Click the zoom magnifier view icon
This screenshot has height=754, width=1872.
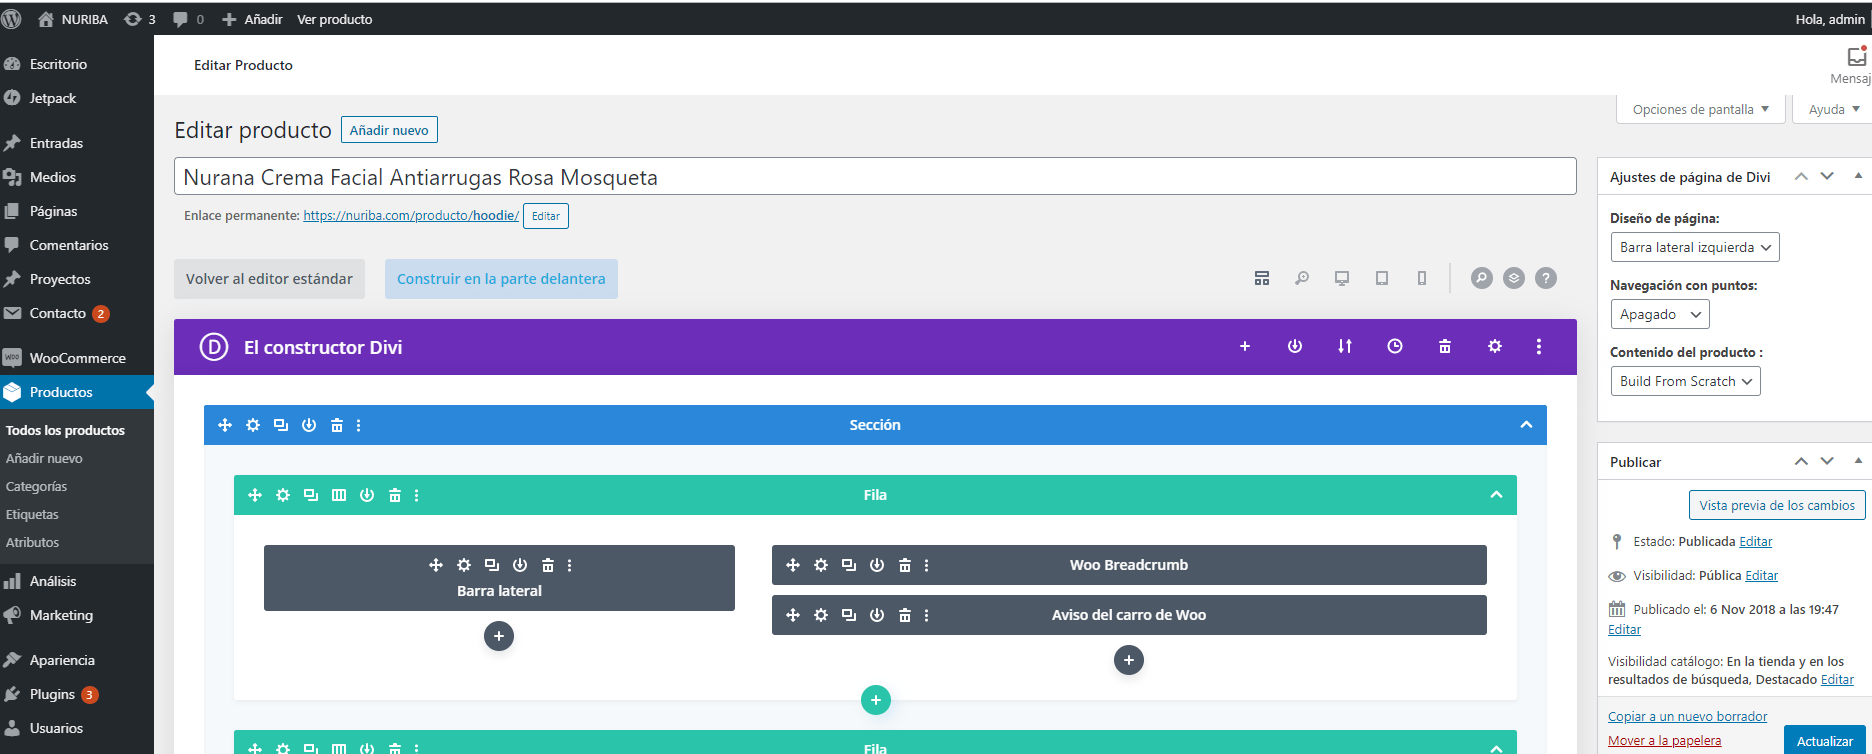click(x=1302, y=278)
